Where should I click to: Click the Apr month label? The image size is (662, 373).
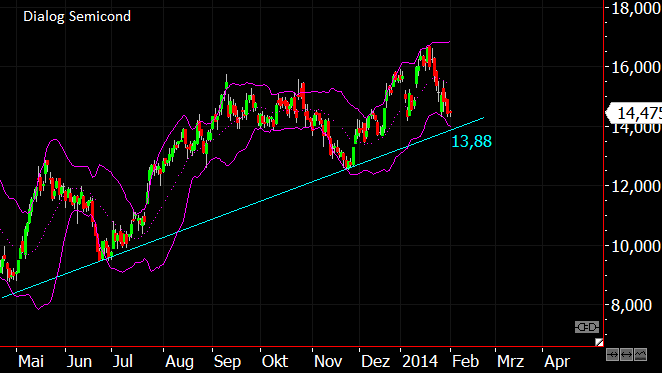(x=557, y=362)
